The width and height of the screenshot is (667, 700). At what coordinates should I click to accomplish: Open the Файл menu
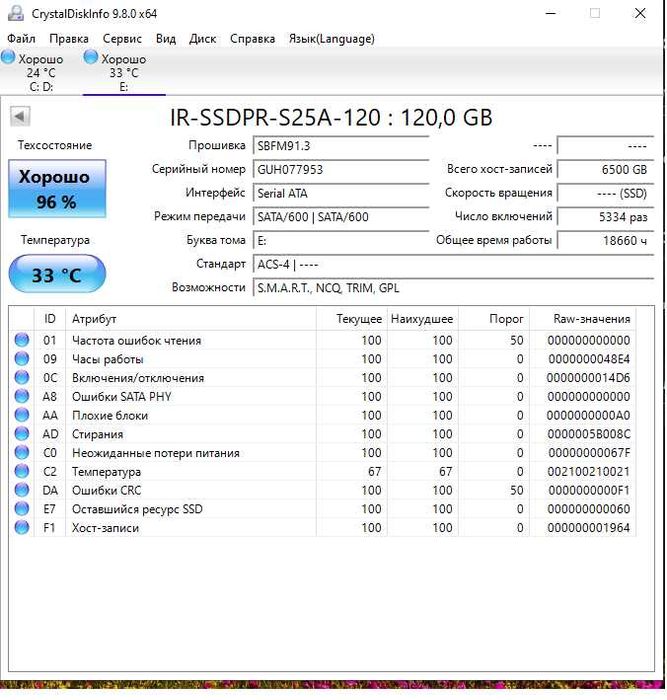pyautogui.click(x=21, y=39)
